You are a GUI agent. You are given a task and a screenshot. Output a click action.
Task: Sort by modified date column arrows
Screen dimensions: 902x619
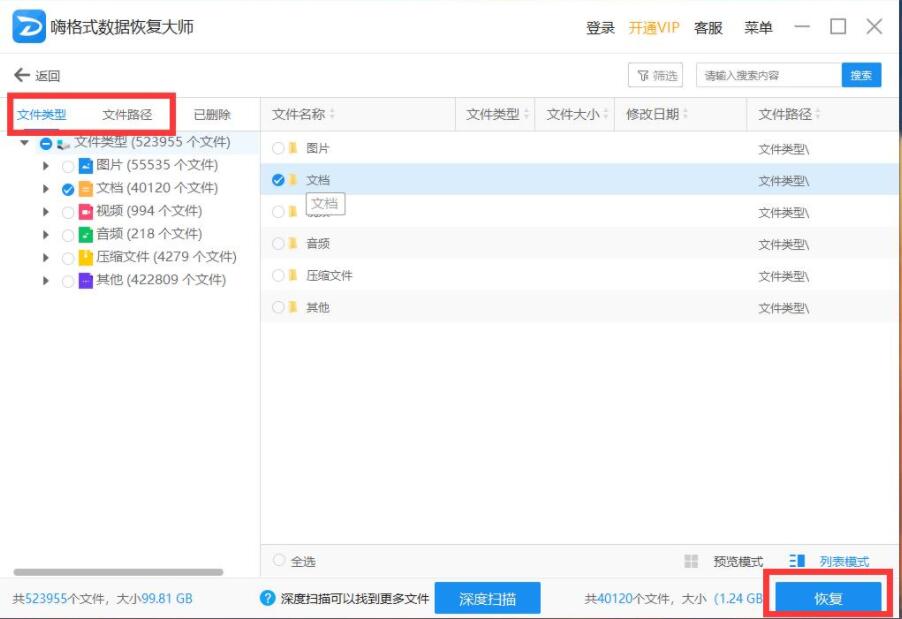pos(685,114)
